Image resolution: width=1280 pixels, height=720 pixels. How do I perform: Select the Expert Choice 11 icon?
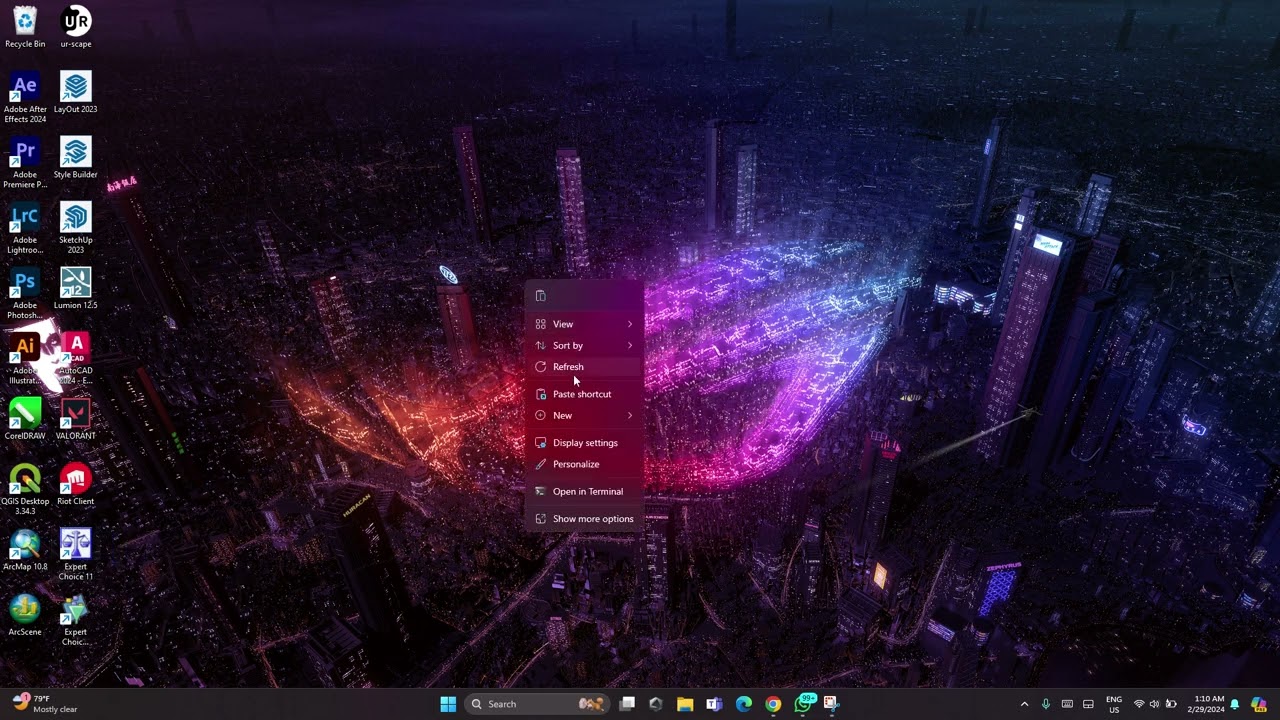(x=76, y=554)
